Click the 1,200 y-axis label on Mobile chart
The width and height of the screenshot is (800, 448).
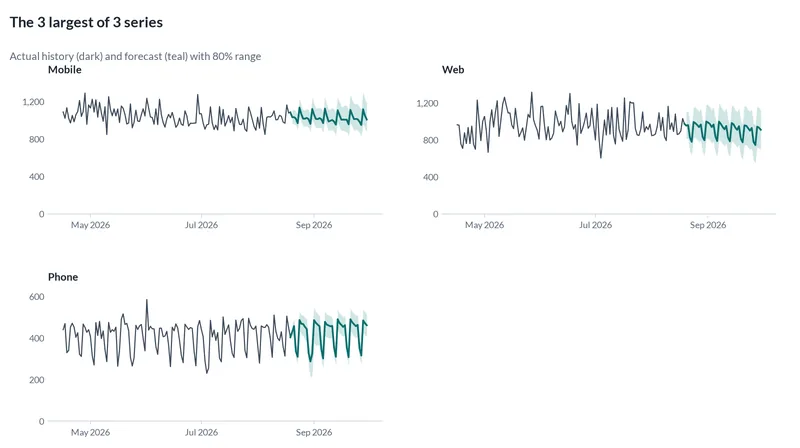click(33, 102)
